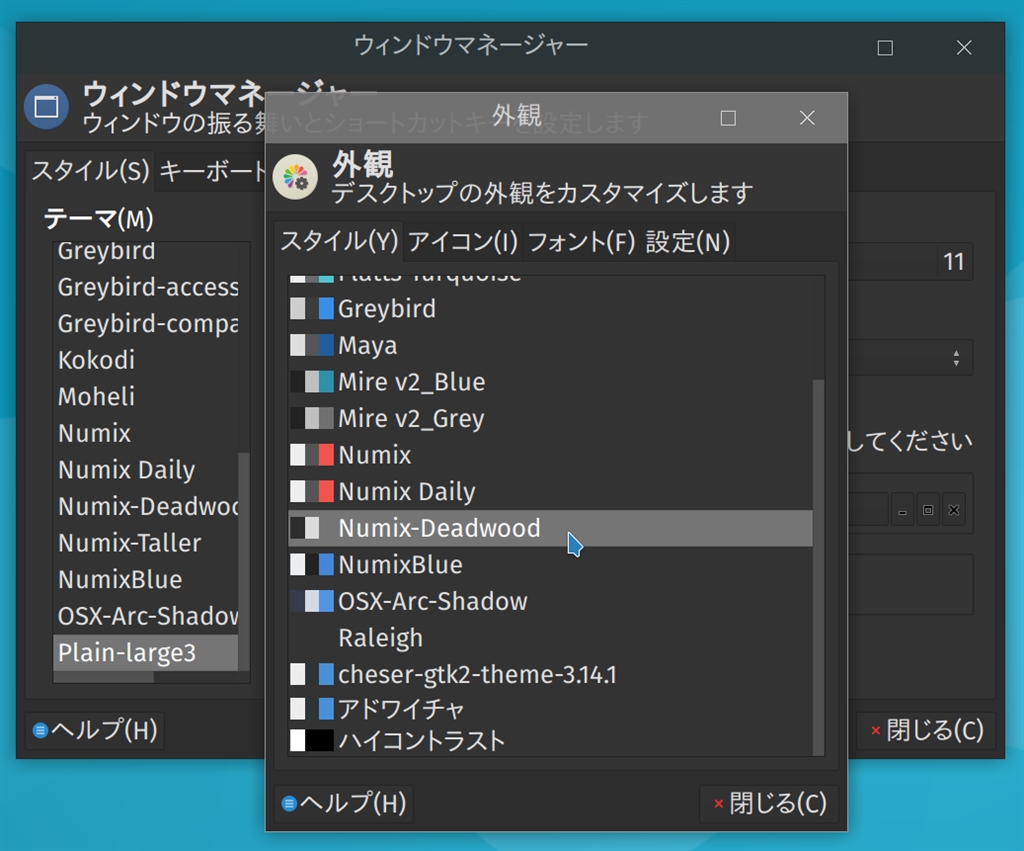
Task: Select Kokodi in Window Manager themes
Action: (x=146, y=360)
